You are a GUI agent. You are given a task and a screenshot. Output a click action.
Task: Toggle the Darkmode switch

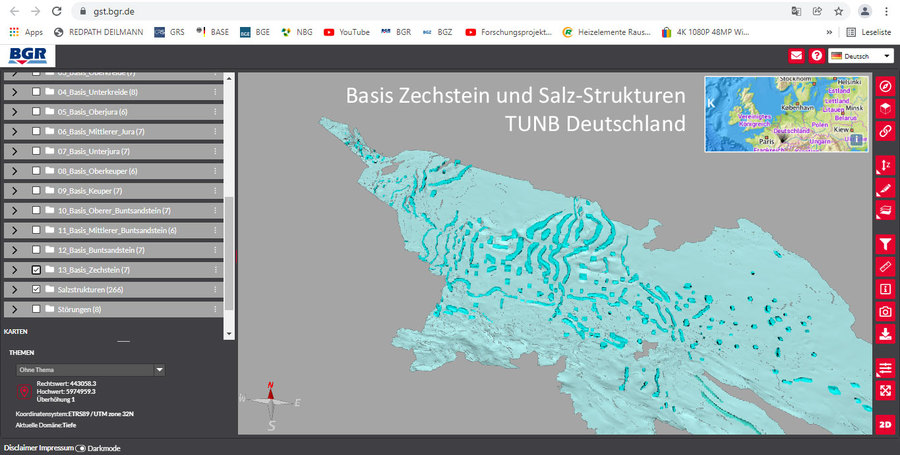point(81,447)
